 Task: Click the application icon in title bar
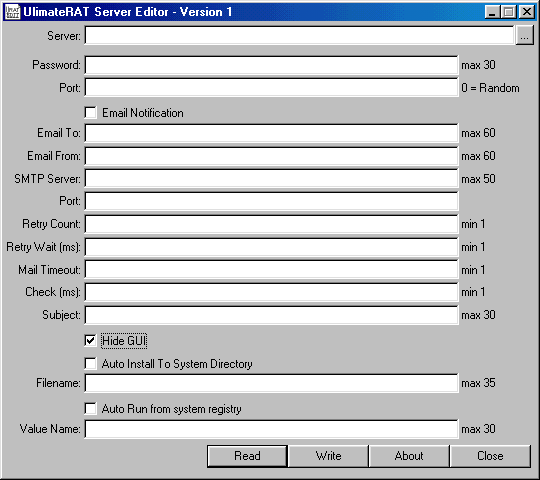pos(13,12)
